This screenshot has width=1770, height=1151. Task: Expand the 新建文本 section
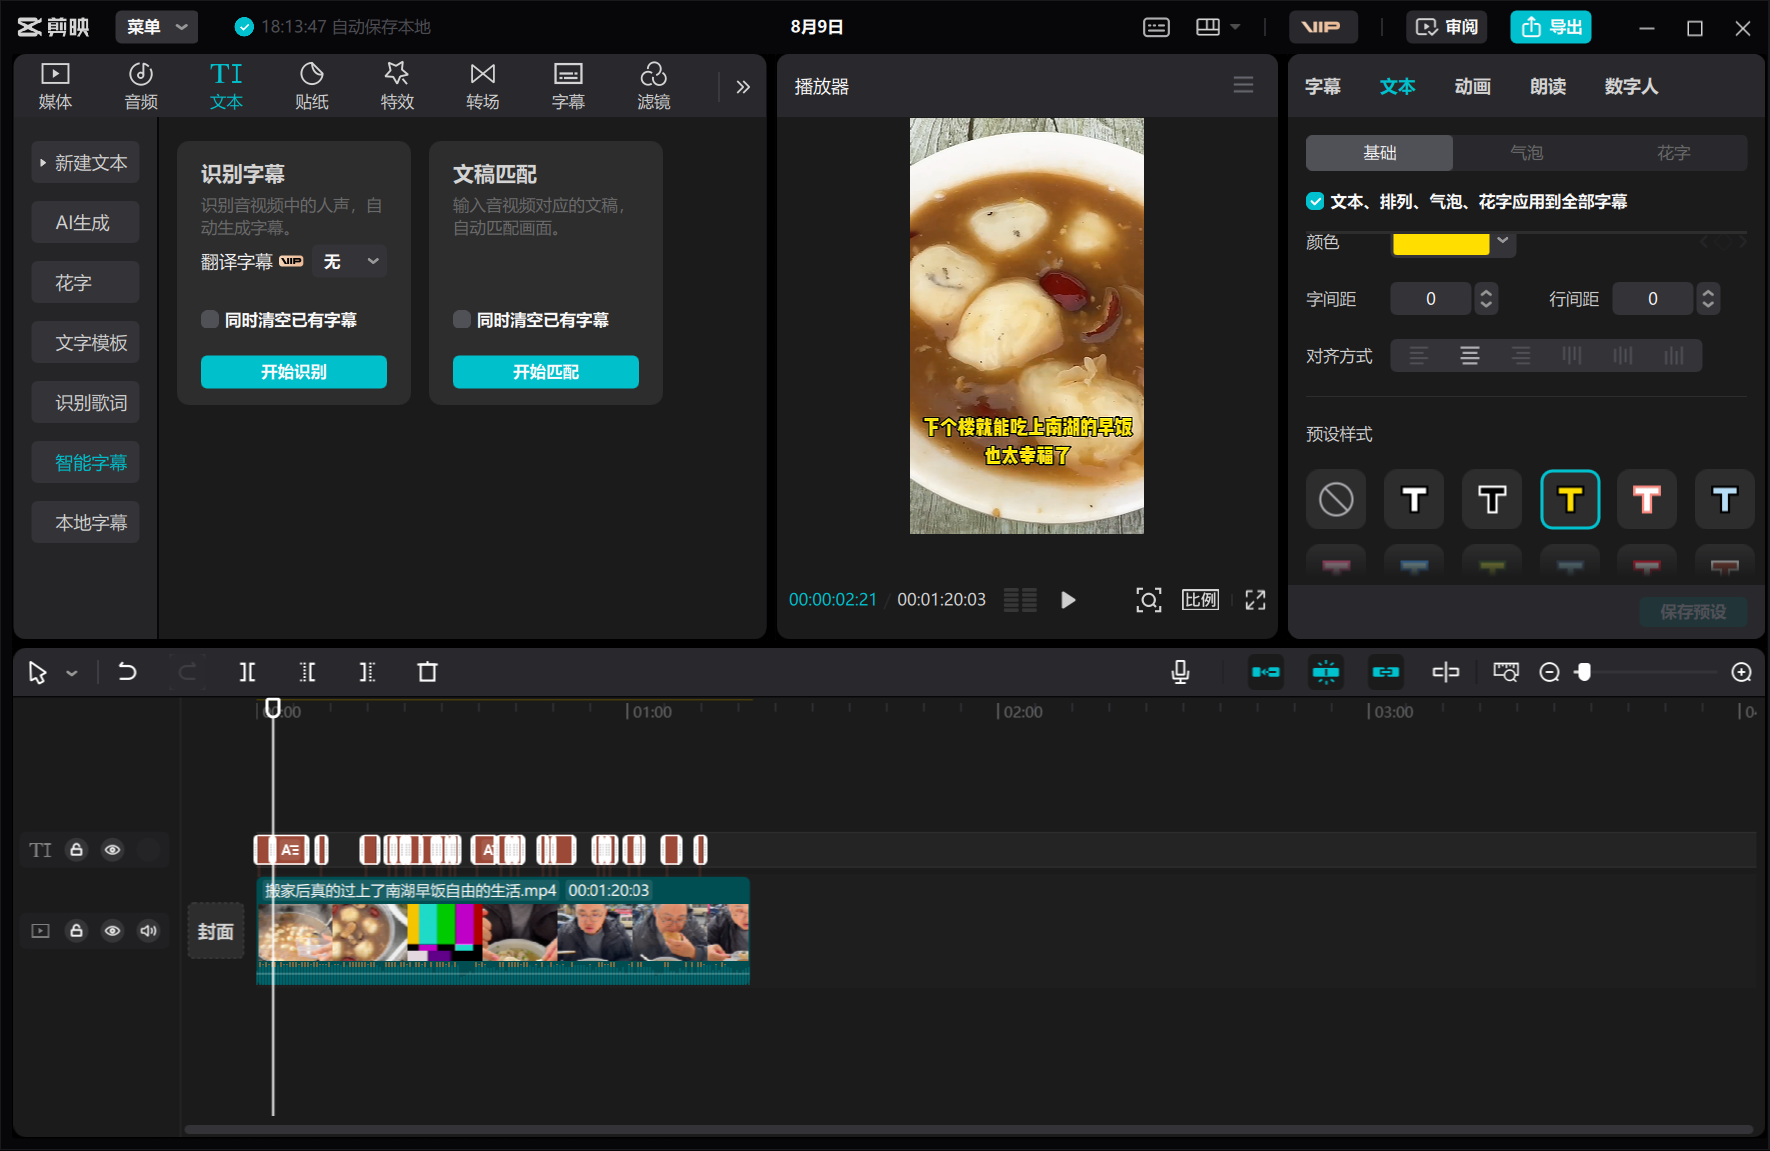[85, 163]
